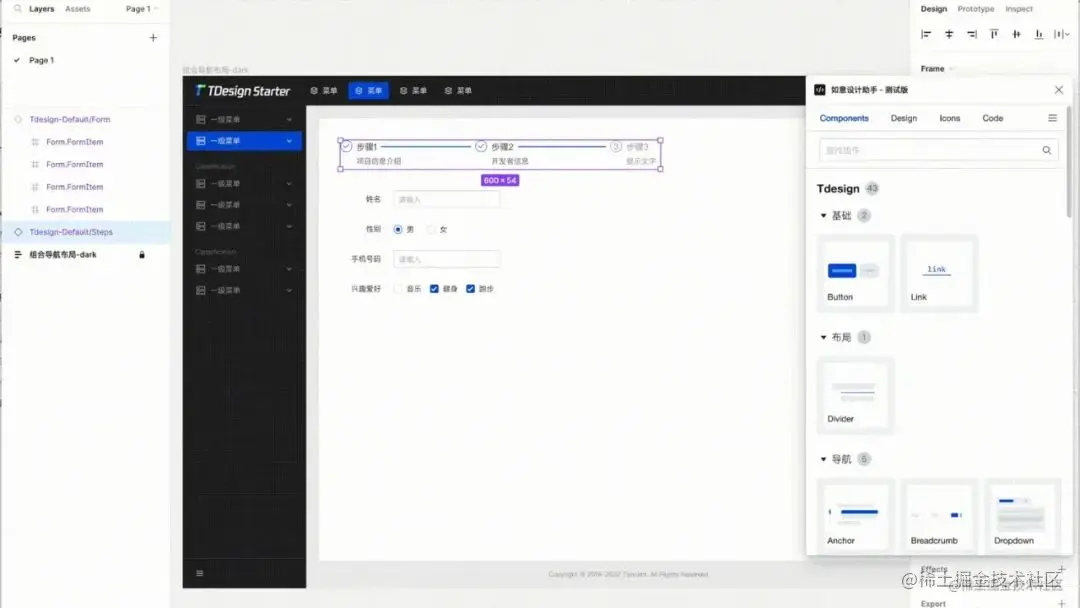Image resolution: width=1080 pixels, height=608 pixels.
Task: Click the plugin panel vertical scrollbar
Action: point(1069,162)
